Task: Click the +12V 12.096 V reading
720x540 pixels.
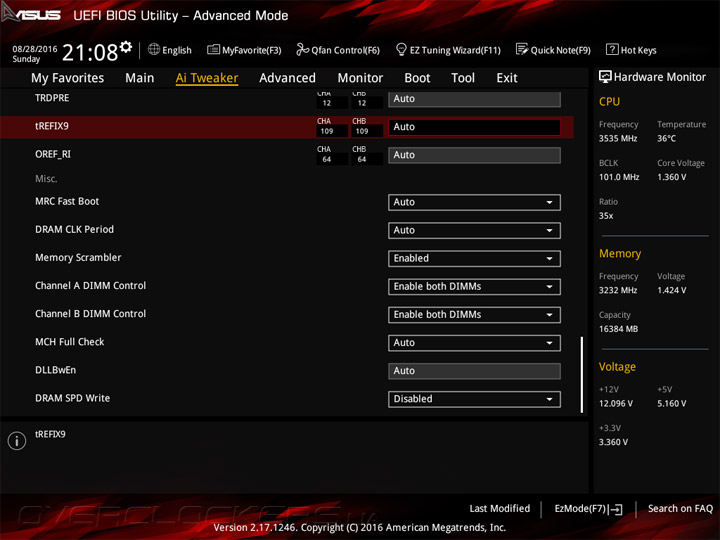Action: pos(616,404)
